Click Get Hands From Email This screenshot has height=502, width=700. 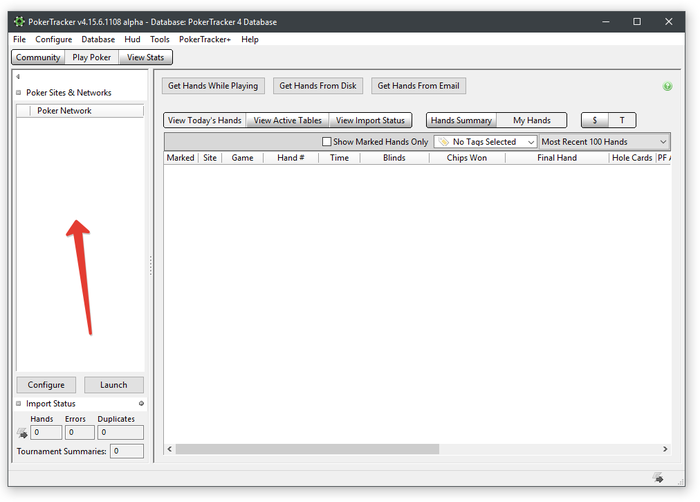click(418, 86)
